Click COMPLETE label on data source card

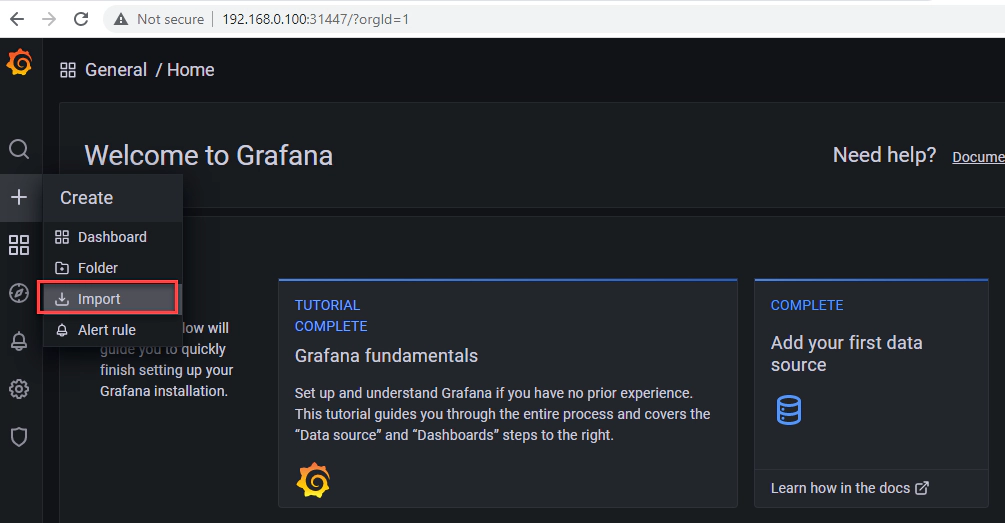(807, 305)
